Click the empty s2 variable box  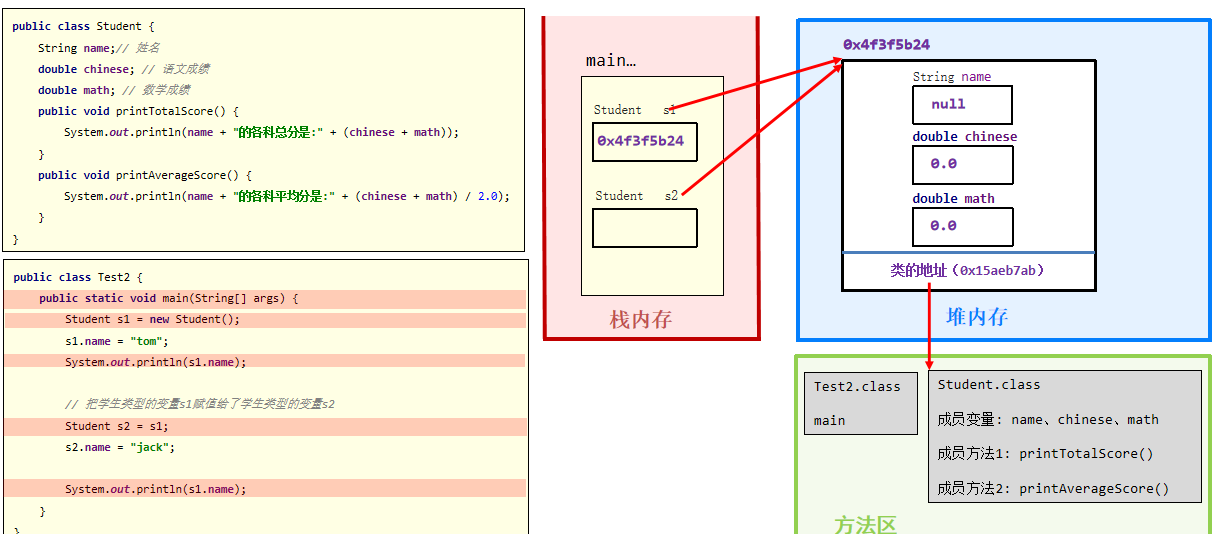(x=644, y=228)
